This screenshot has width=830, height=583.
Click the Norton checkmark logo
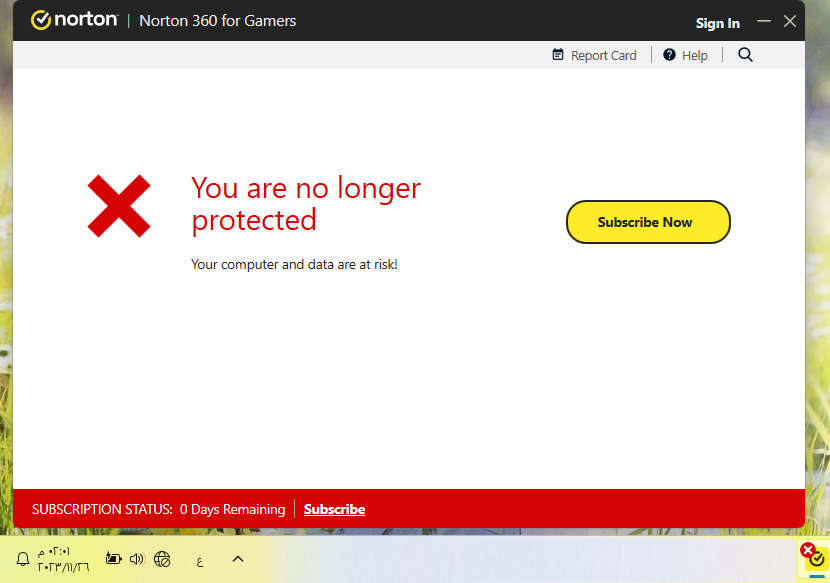[x=41, y=20]
